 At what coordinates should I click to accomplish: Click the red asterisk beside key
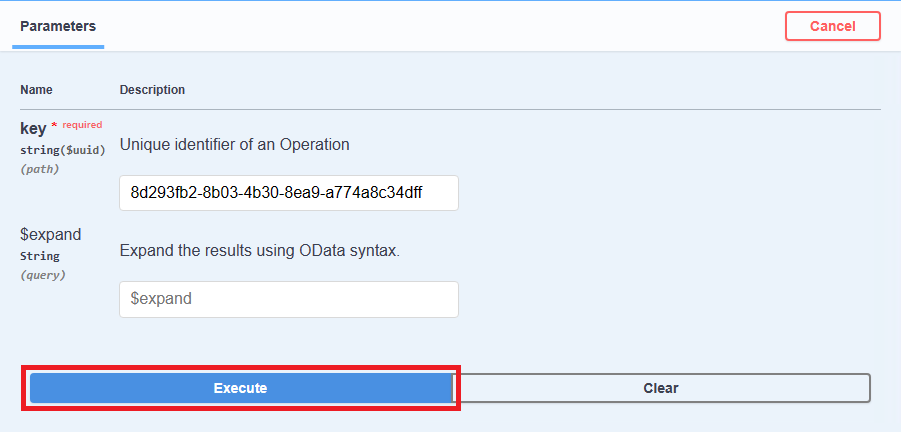(x=54, y=127)
